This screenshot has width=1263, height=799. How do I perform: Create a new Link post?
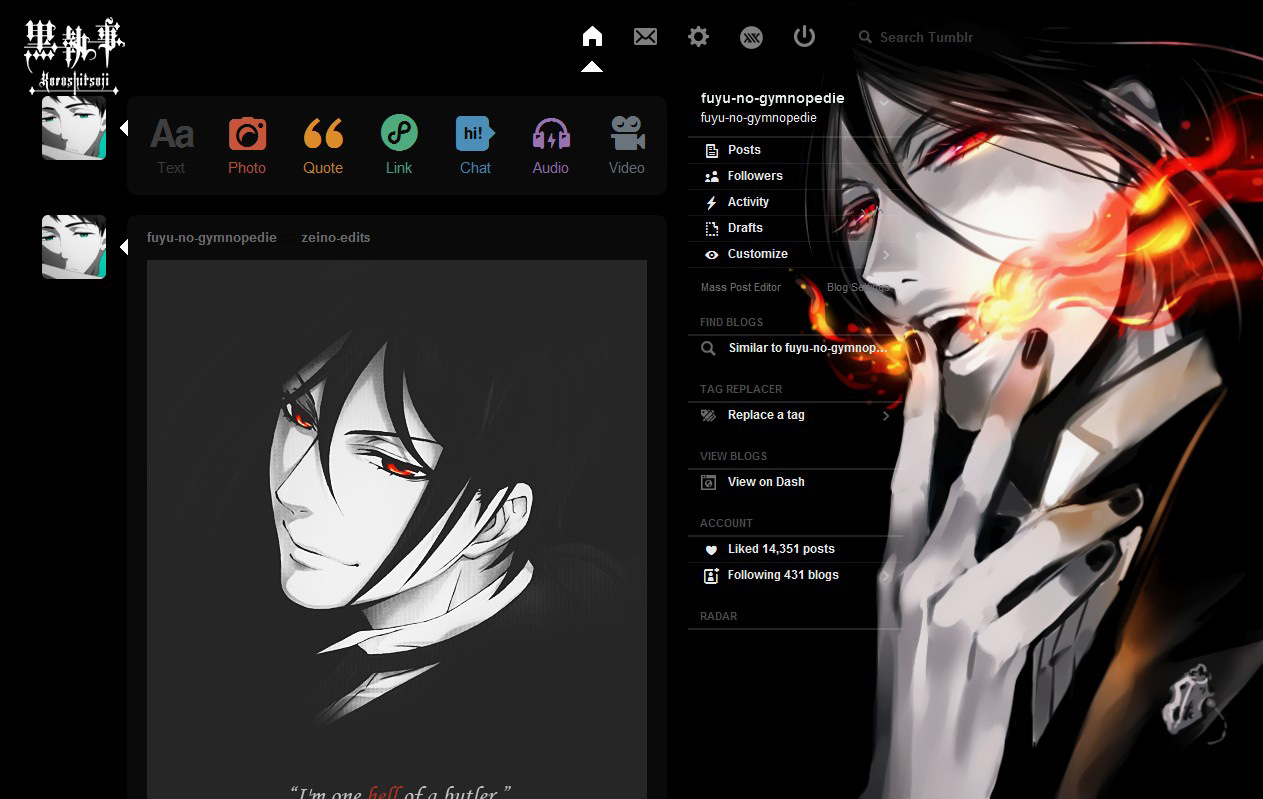[x=399, y=145]
